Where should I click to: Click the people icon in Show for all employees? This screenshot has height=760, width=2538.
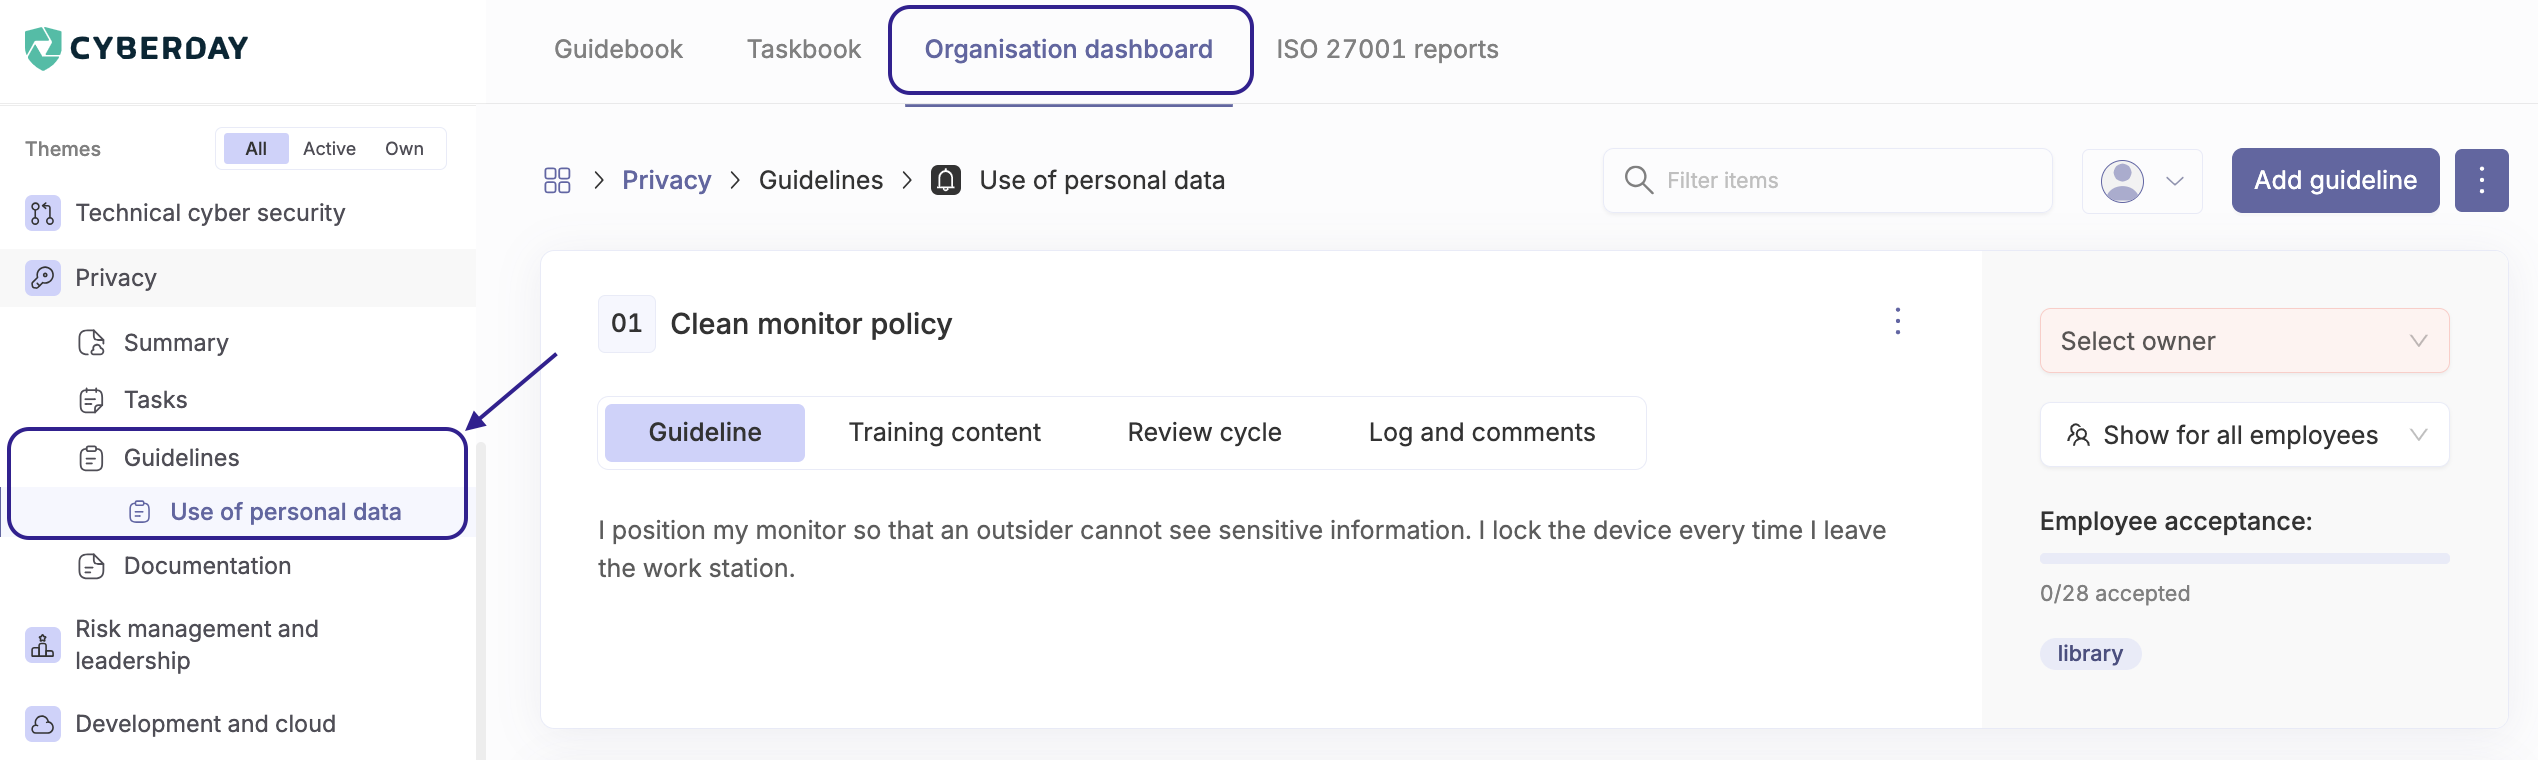(x=2078, y=435)
